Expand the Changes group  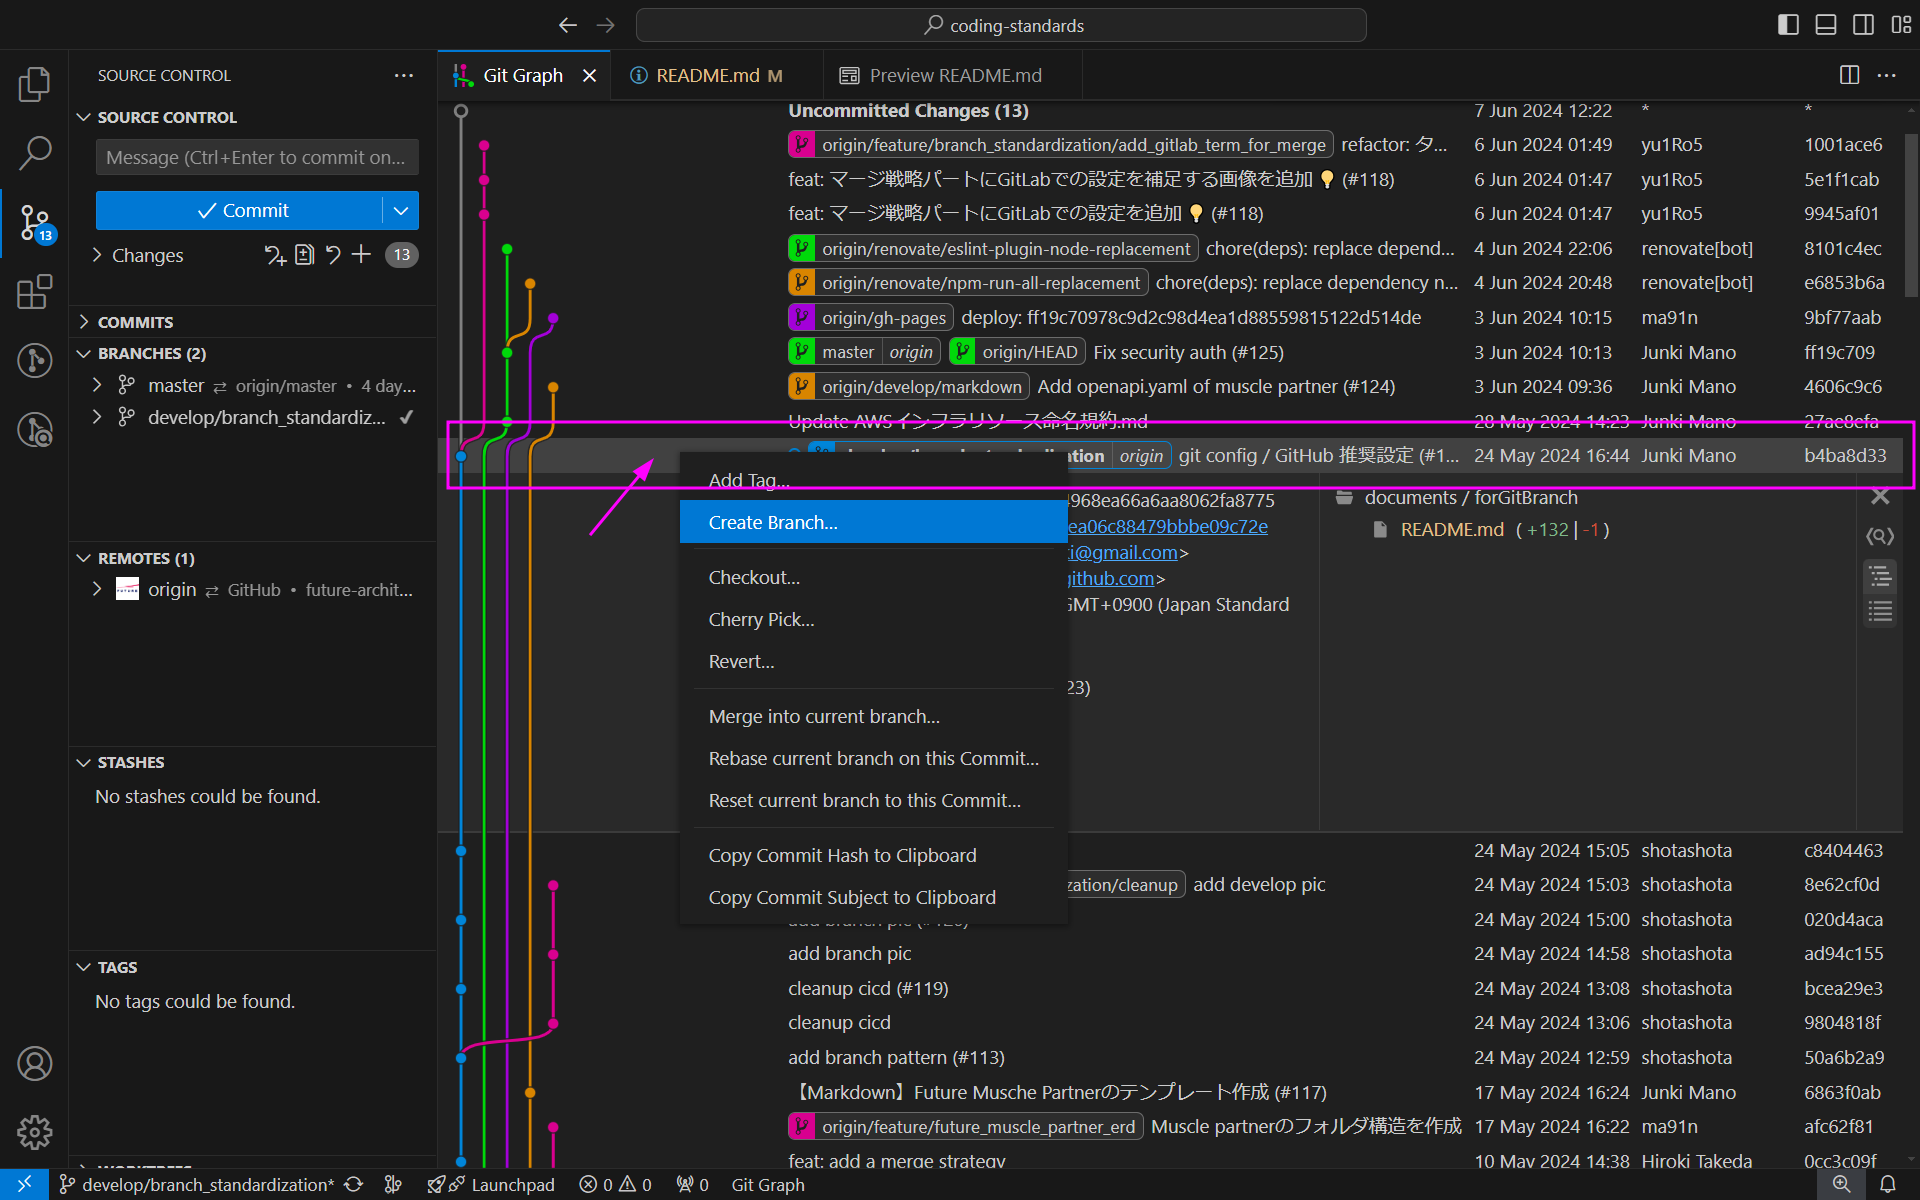(97, 255)
